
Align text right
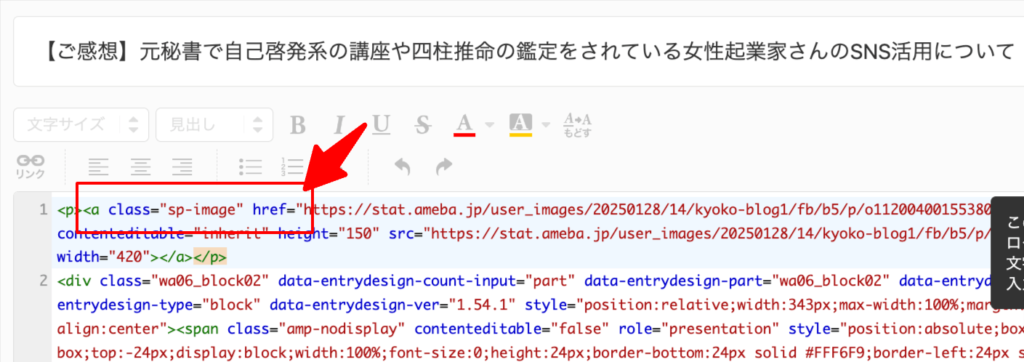182,167
